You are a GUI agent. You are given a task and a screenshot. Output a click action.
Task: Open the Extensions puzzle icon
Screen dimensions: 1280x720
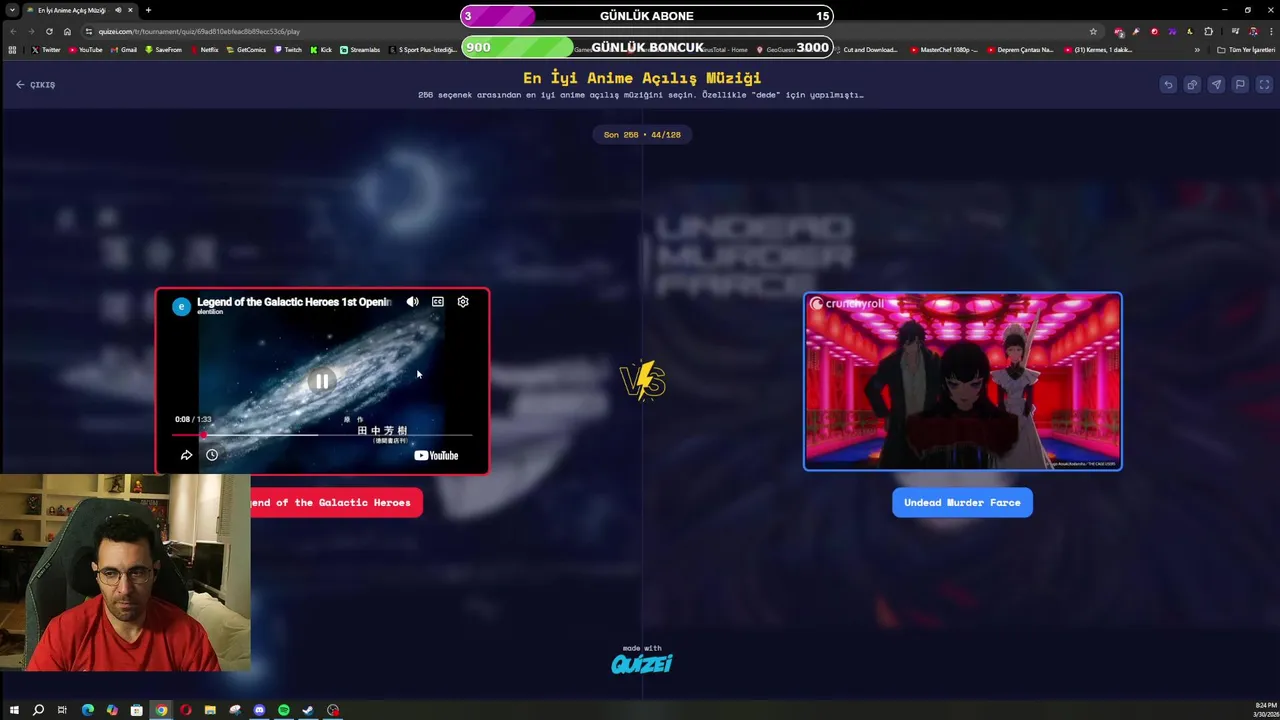[x=1208, y=31]
